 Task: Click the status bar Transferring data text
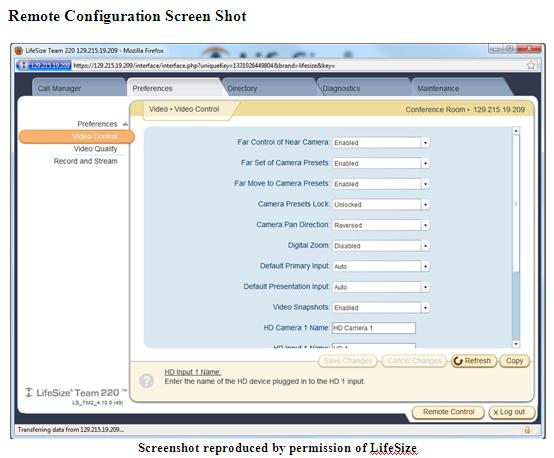71,430
